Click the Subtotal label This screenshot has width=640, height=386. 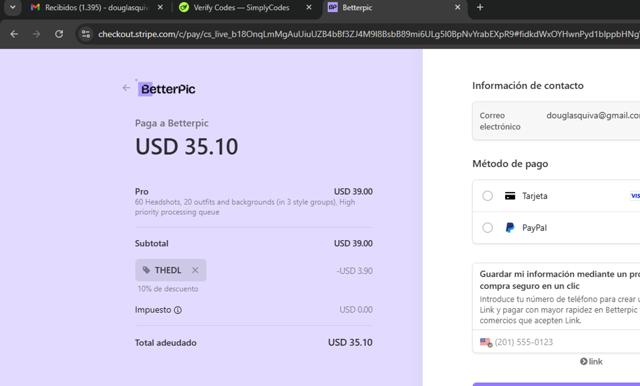click(x=151, y=244)
